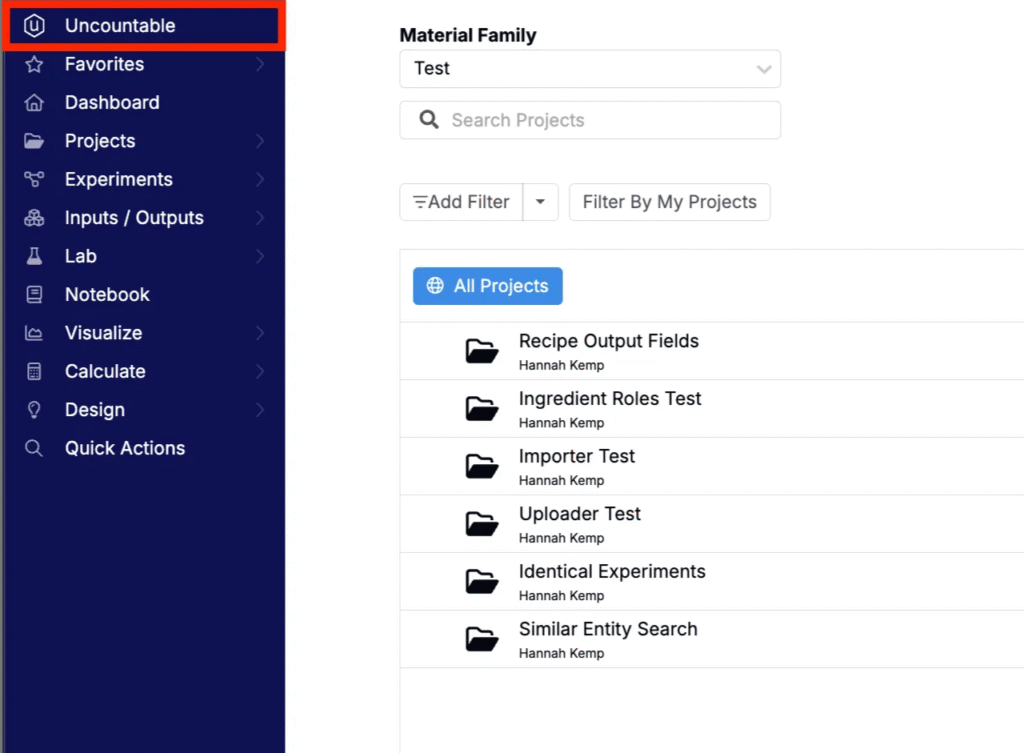Click the Calculate calculator icon
The height and width of the screenshot is (753, 1024).
point(34,372)
